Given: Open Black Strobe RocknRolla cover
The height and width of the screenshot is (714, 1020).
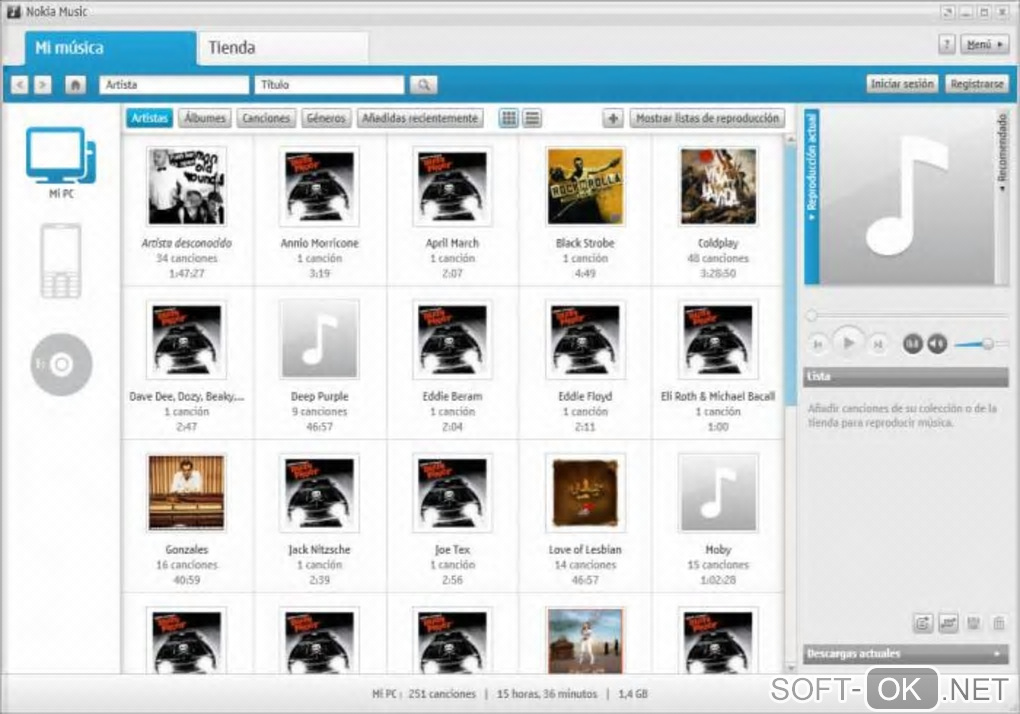Looking at the screenshot, I should pyautogui.click(x=585, y=187).
